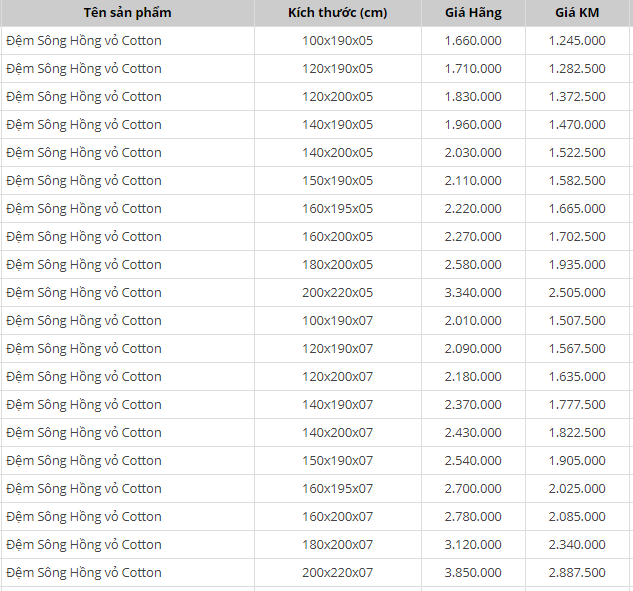The width and height of the screenshot is (633, 591).
Task: Select the size cell 120x200x05
Action: pyautogui.click(x=337, y=97)
